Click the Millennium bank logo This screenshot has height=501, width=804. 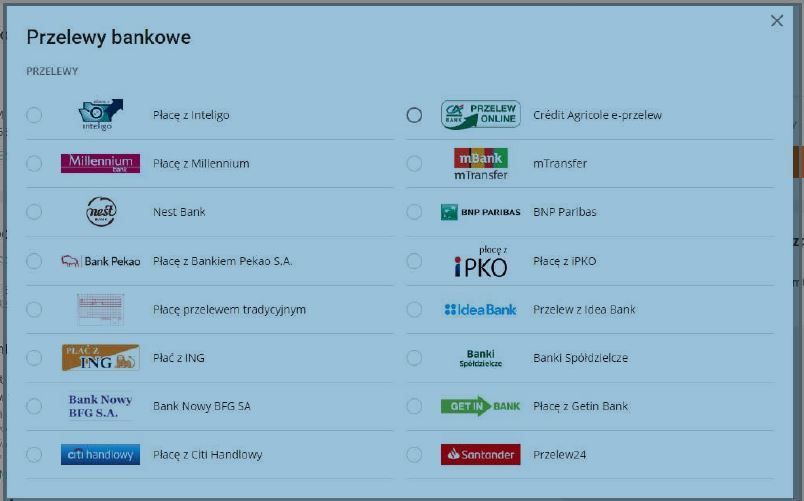(100, 163)
